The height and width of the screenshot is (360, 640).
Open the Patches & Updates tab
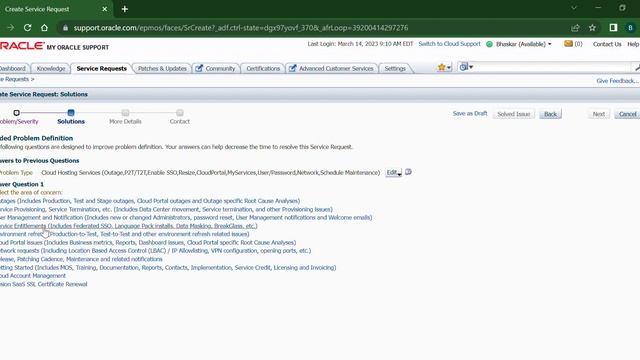[x=162, y=69]
